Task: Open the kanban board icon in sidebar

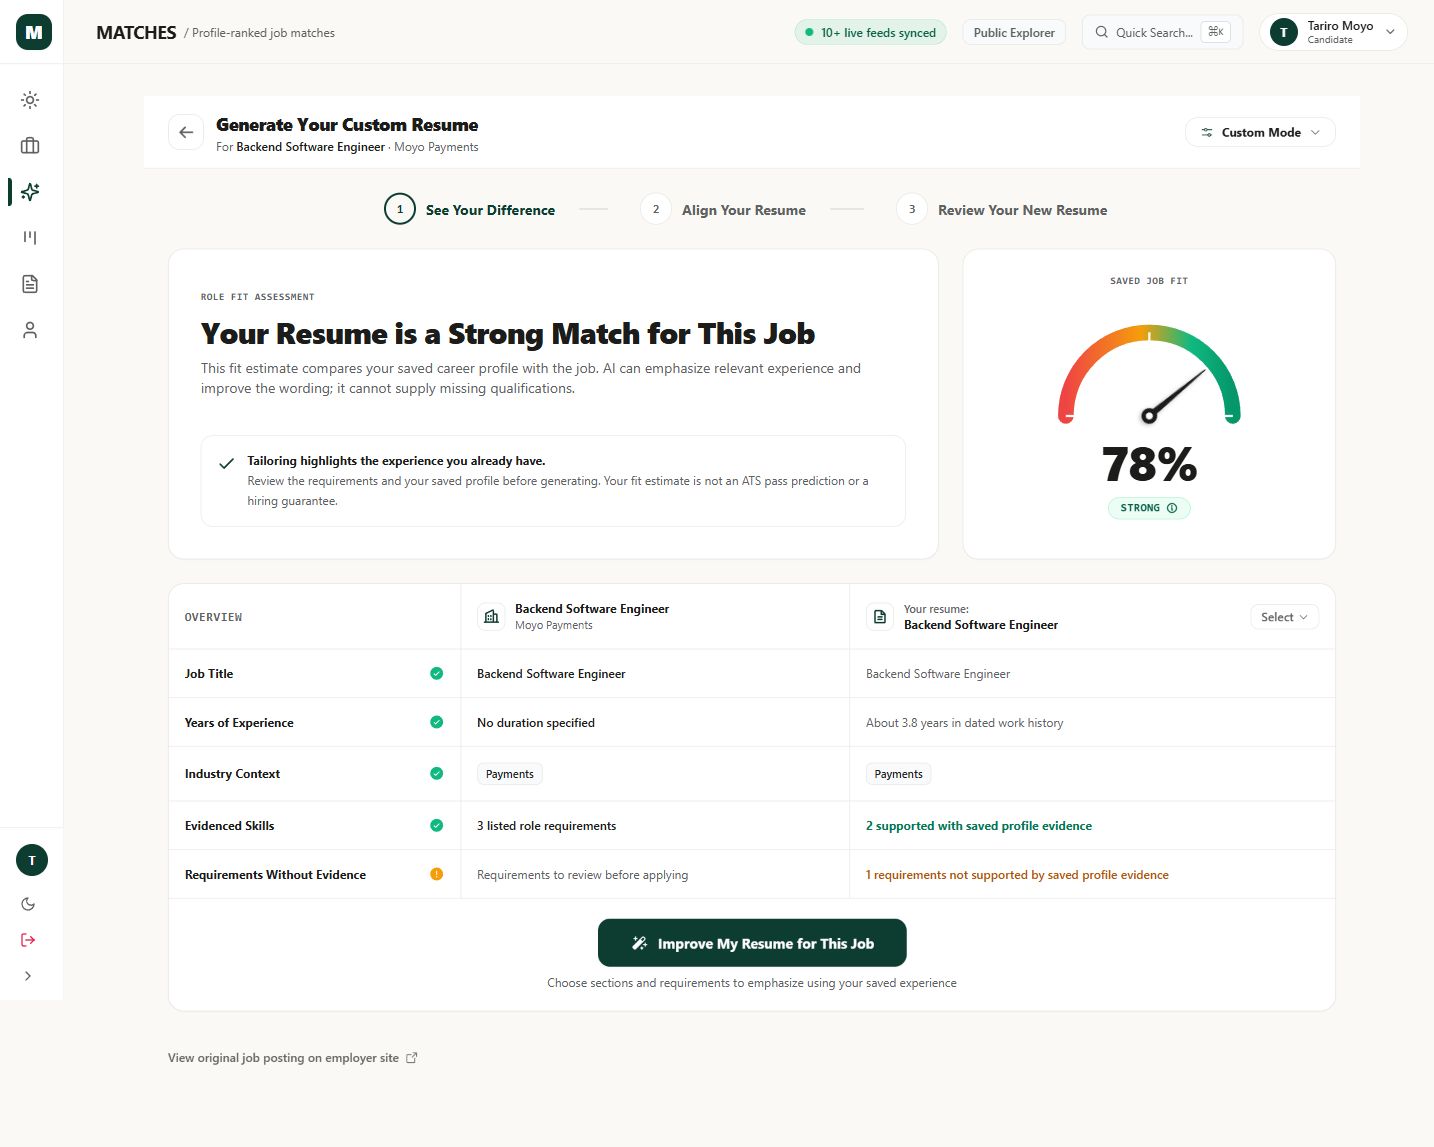Action: (30, 238)
